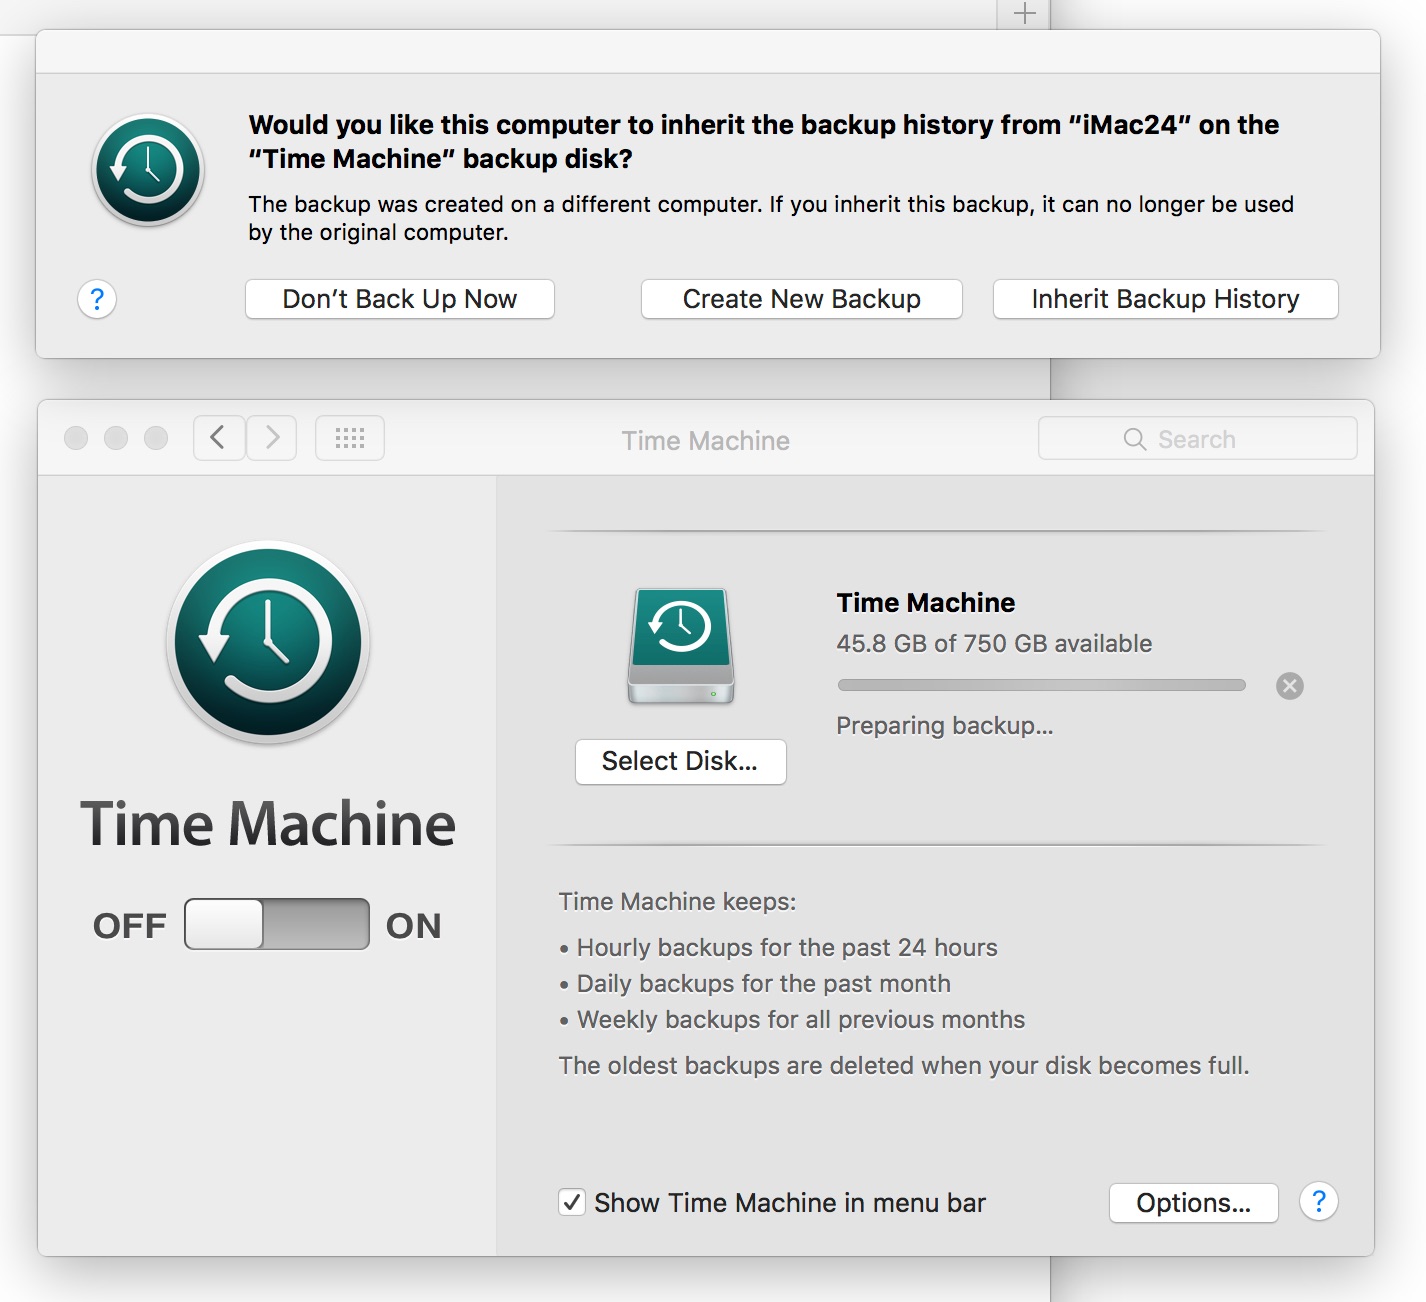Open the Options sheet
The height and width of the screenshot is (1302, 1426).
click(1193, 1203)
